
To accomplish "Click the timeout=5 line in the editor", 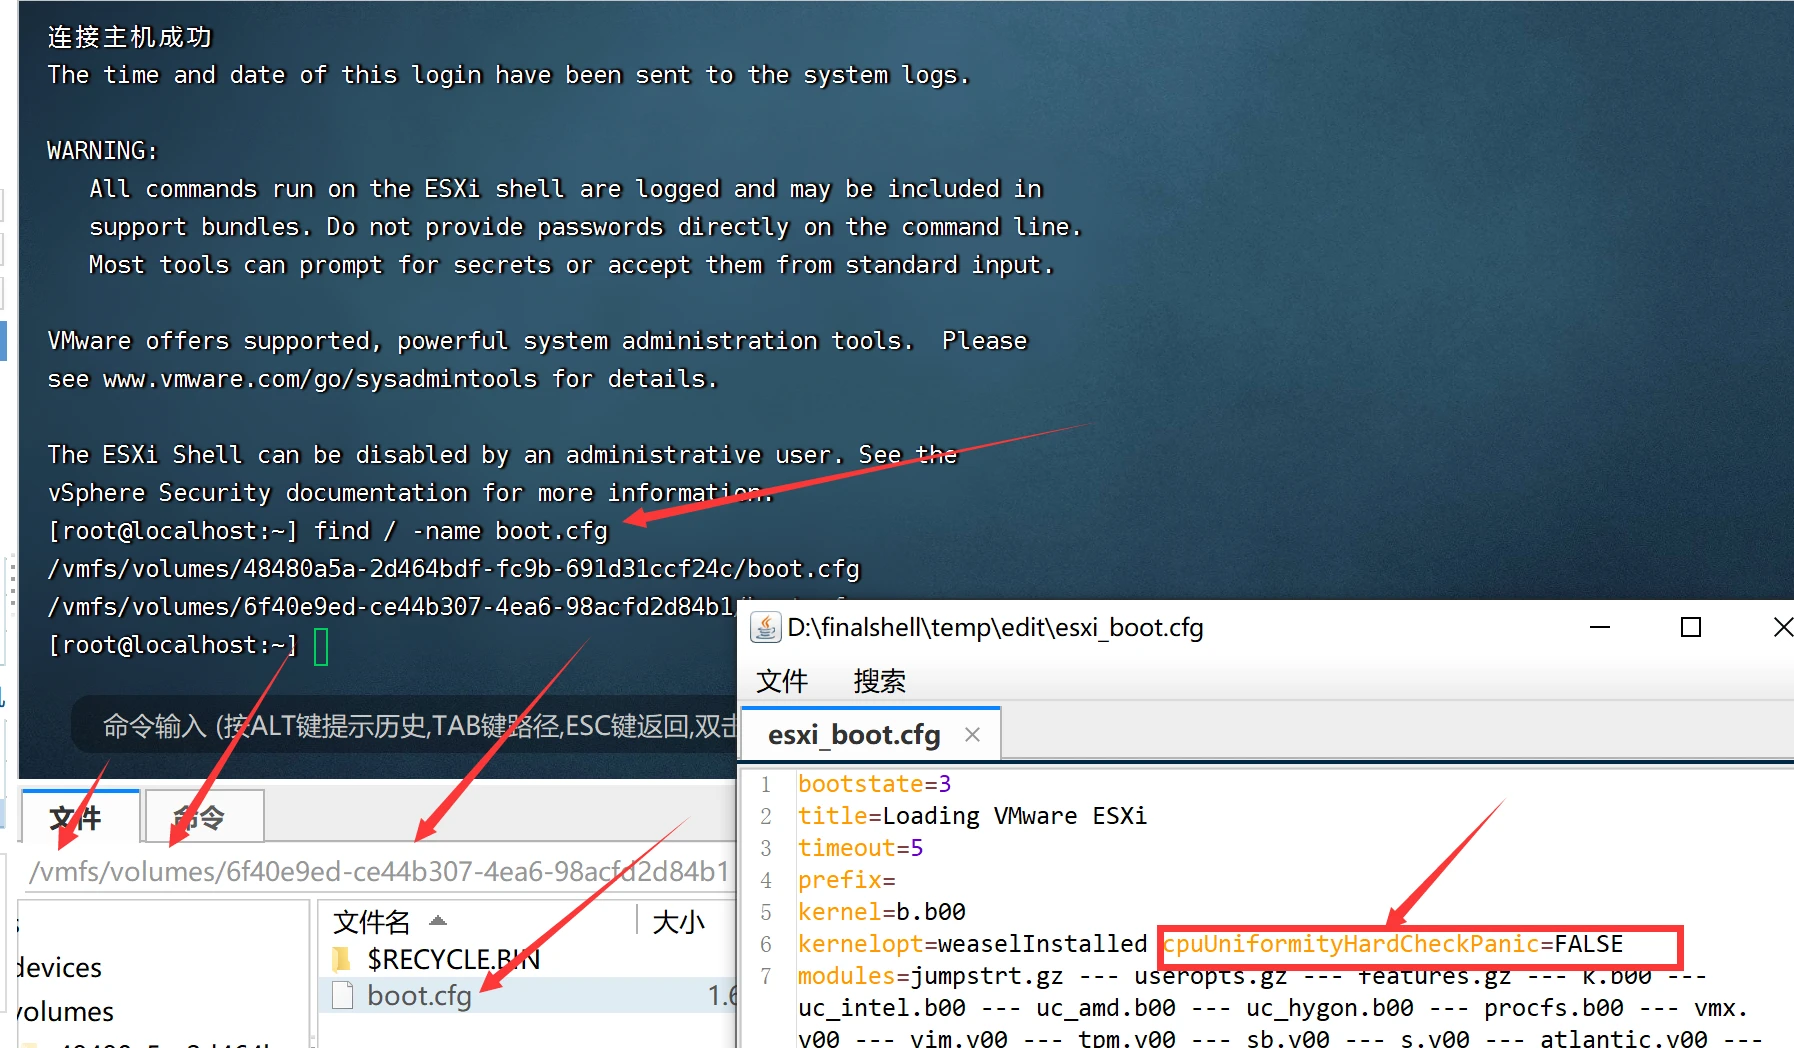I will 860,848.
